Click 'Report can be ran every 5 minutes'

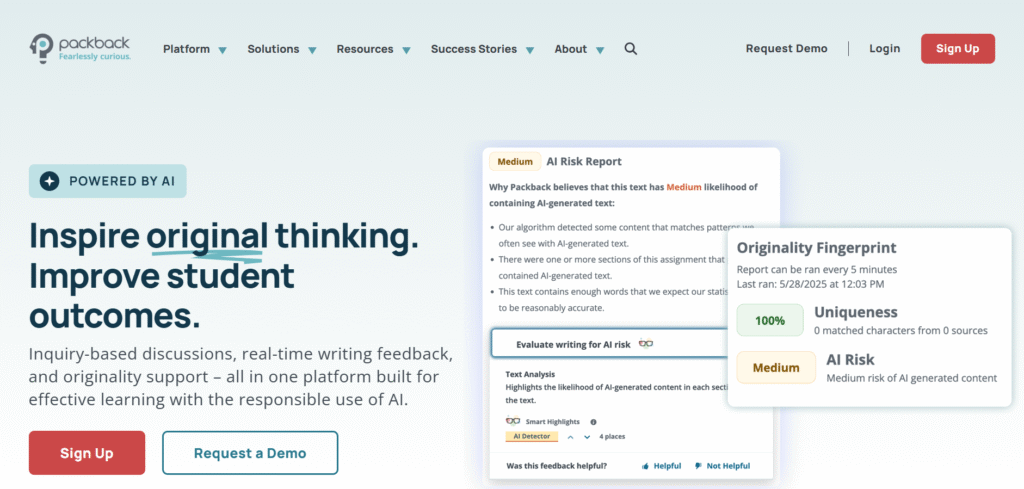pyautogui.click(x=817, y=270)
